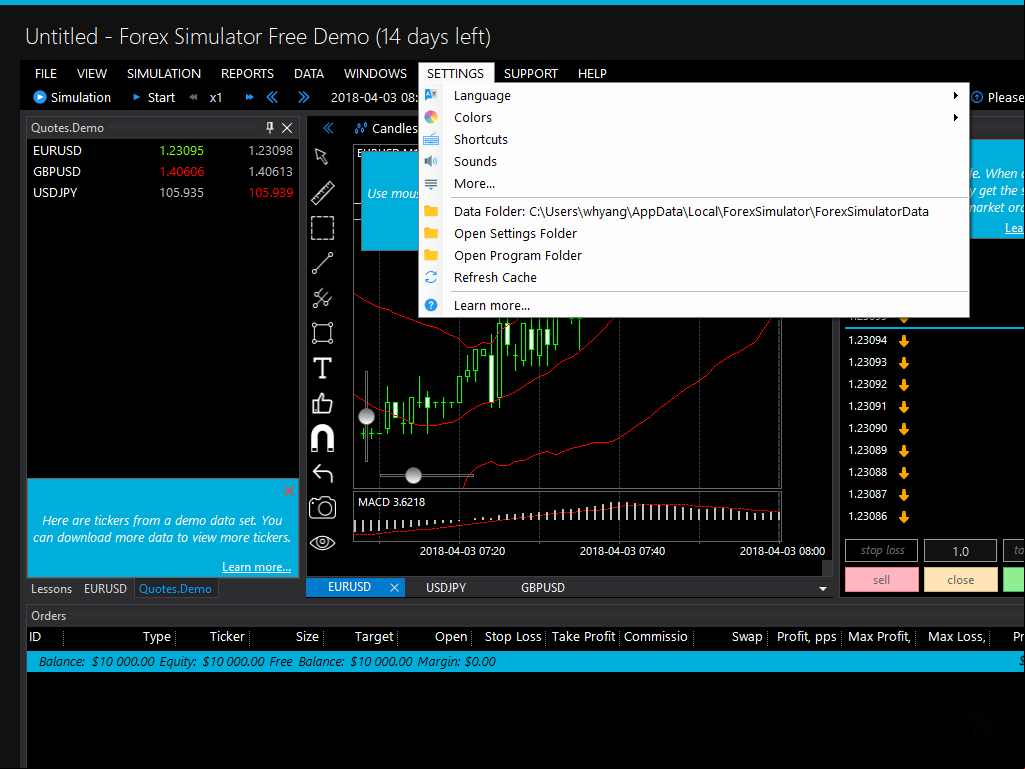Click the Take Profit column header
The image size is (1025, 769).
point(583,636)
